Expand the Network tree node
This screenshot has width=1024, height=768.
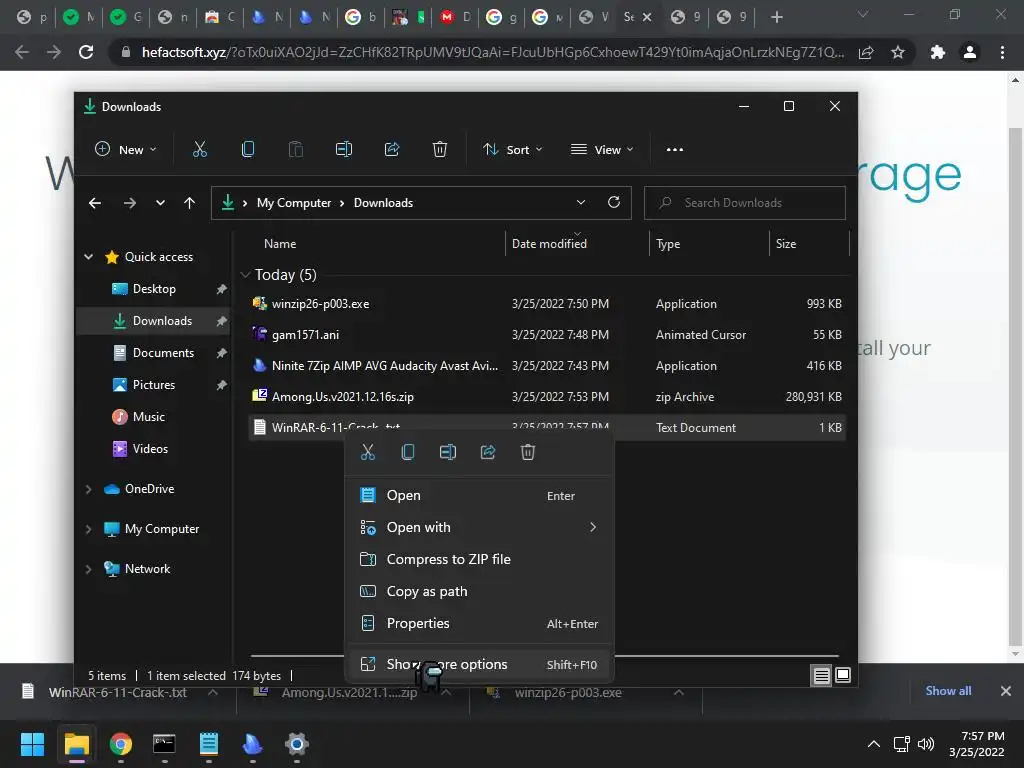coord(89,569)
